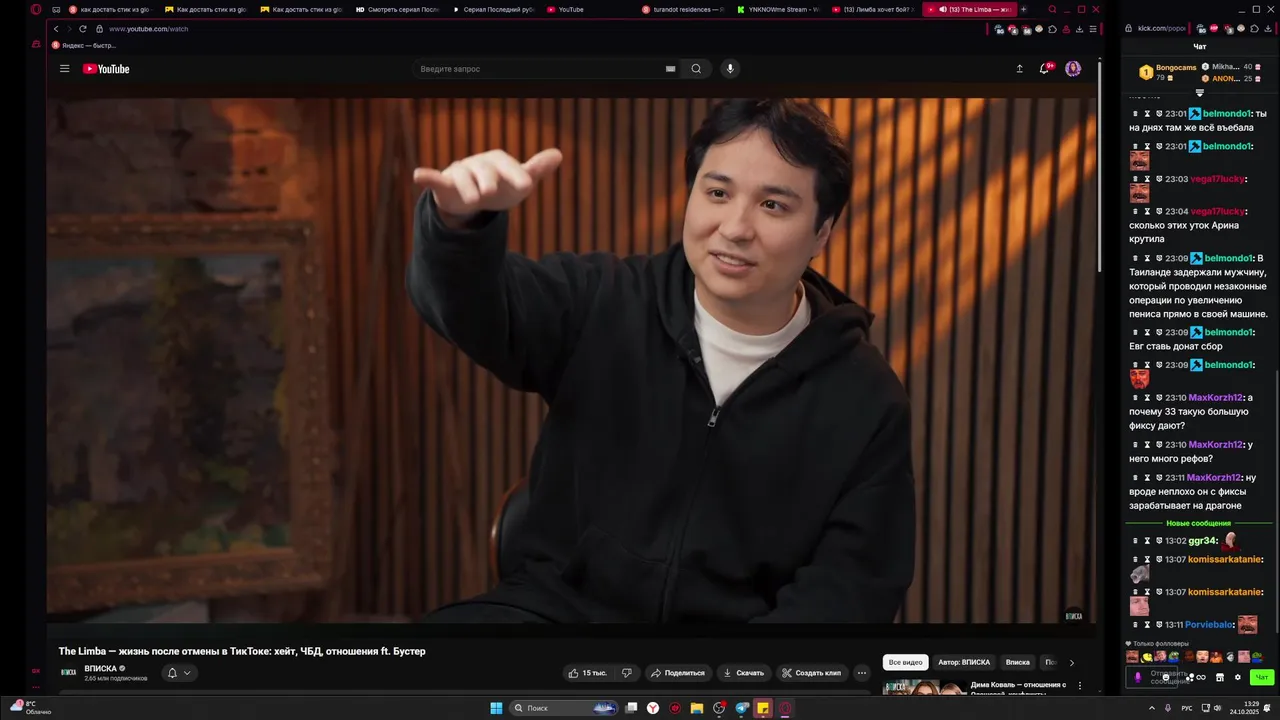Open File Explorer from the taskbar
Screen dimensions: 1280x720
pyautogui.click(x=697, y=708)
